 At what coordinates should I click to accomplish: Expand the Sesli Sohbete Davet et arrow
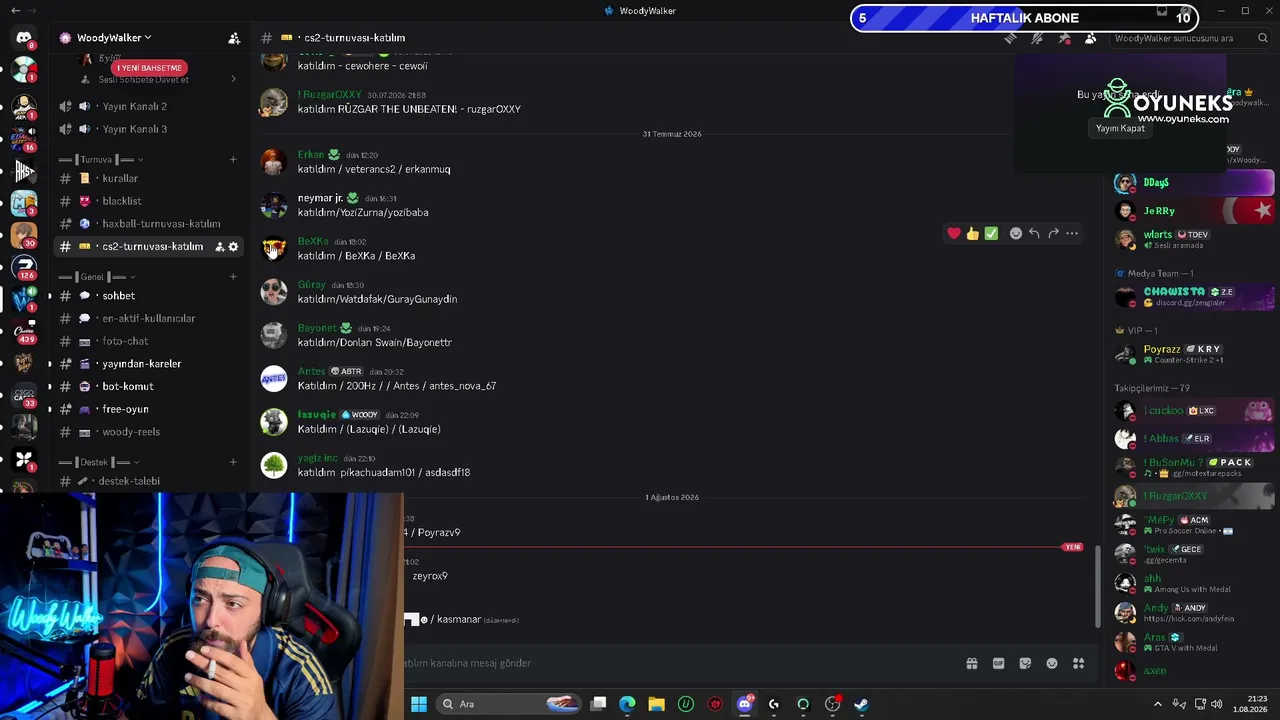234,79
